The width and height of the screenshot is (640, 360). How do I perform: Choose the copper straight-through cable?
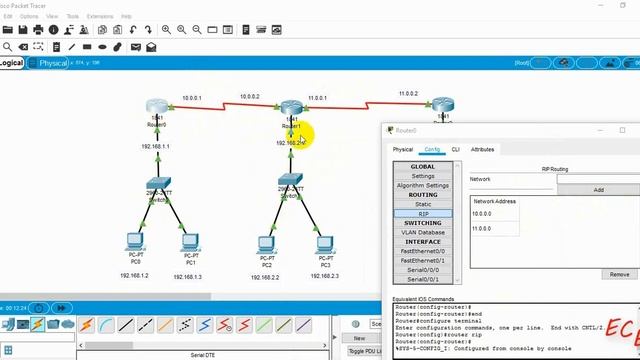coord(126,325)
